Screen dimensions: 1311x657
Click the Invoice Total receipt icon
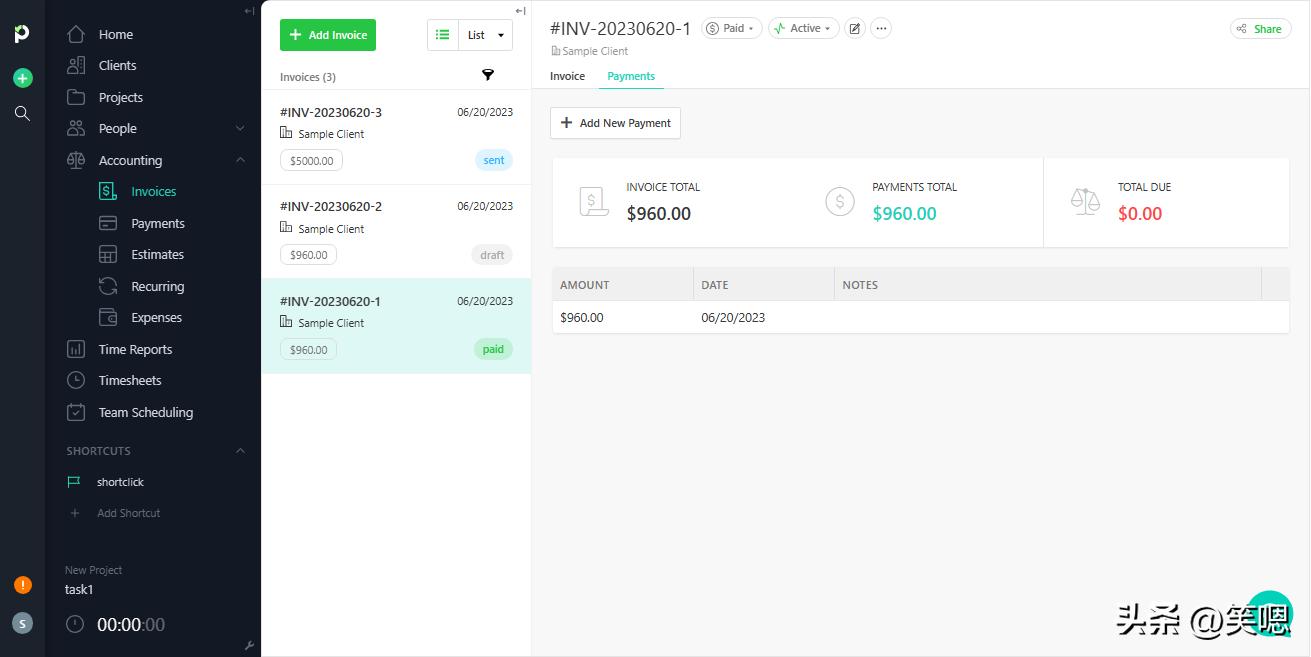[593, 201]
